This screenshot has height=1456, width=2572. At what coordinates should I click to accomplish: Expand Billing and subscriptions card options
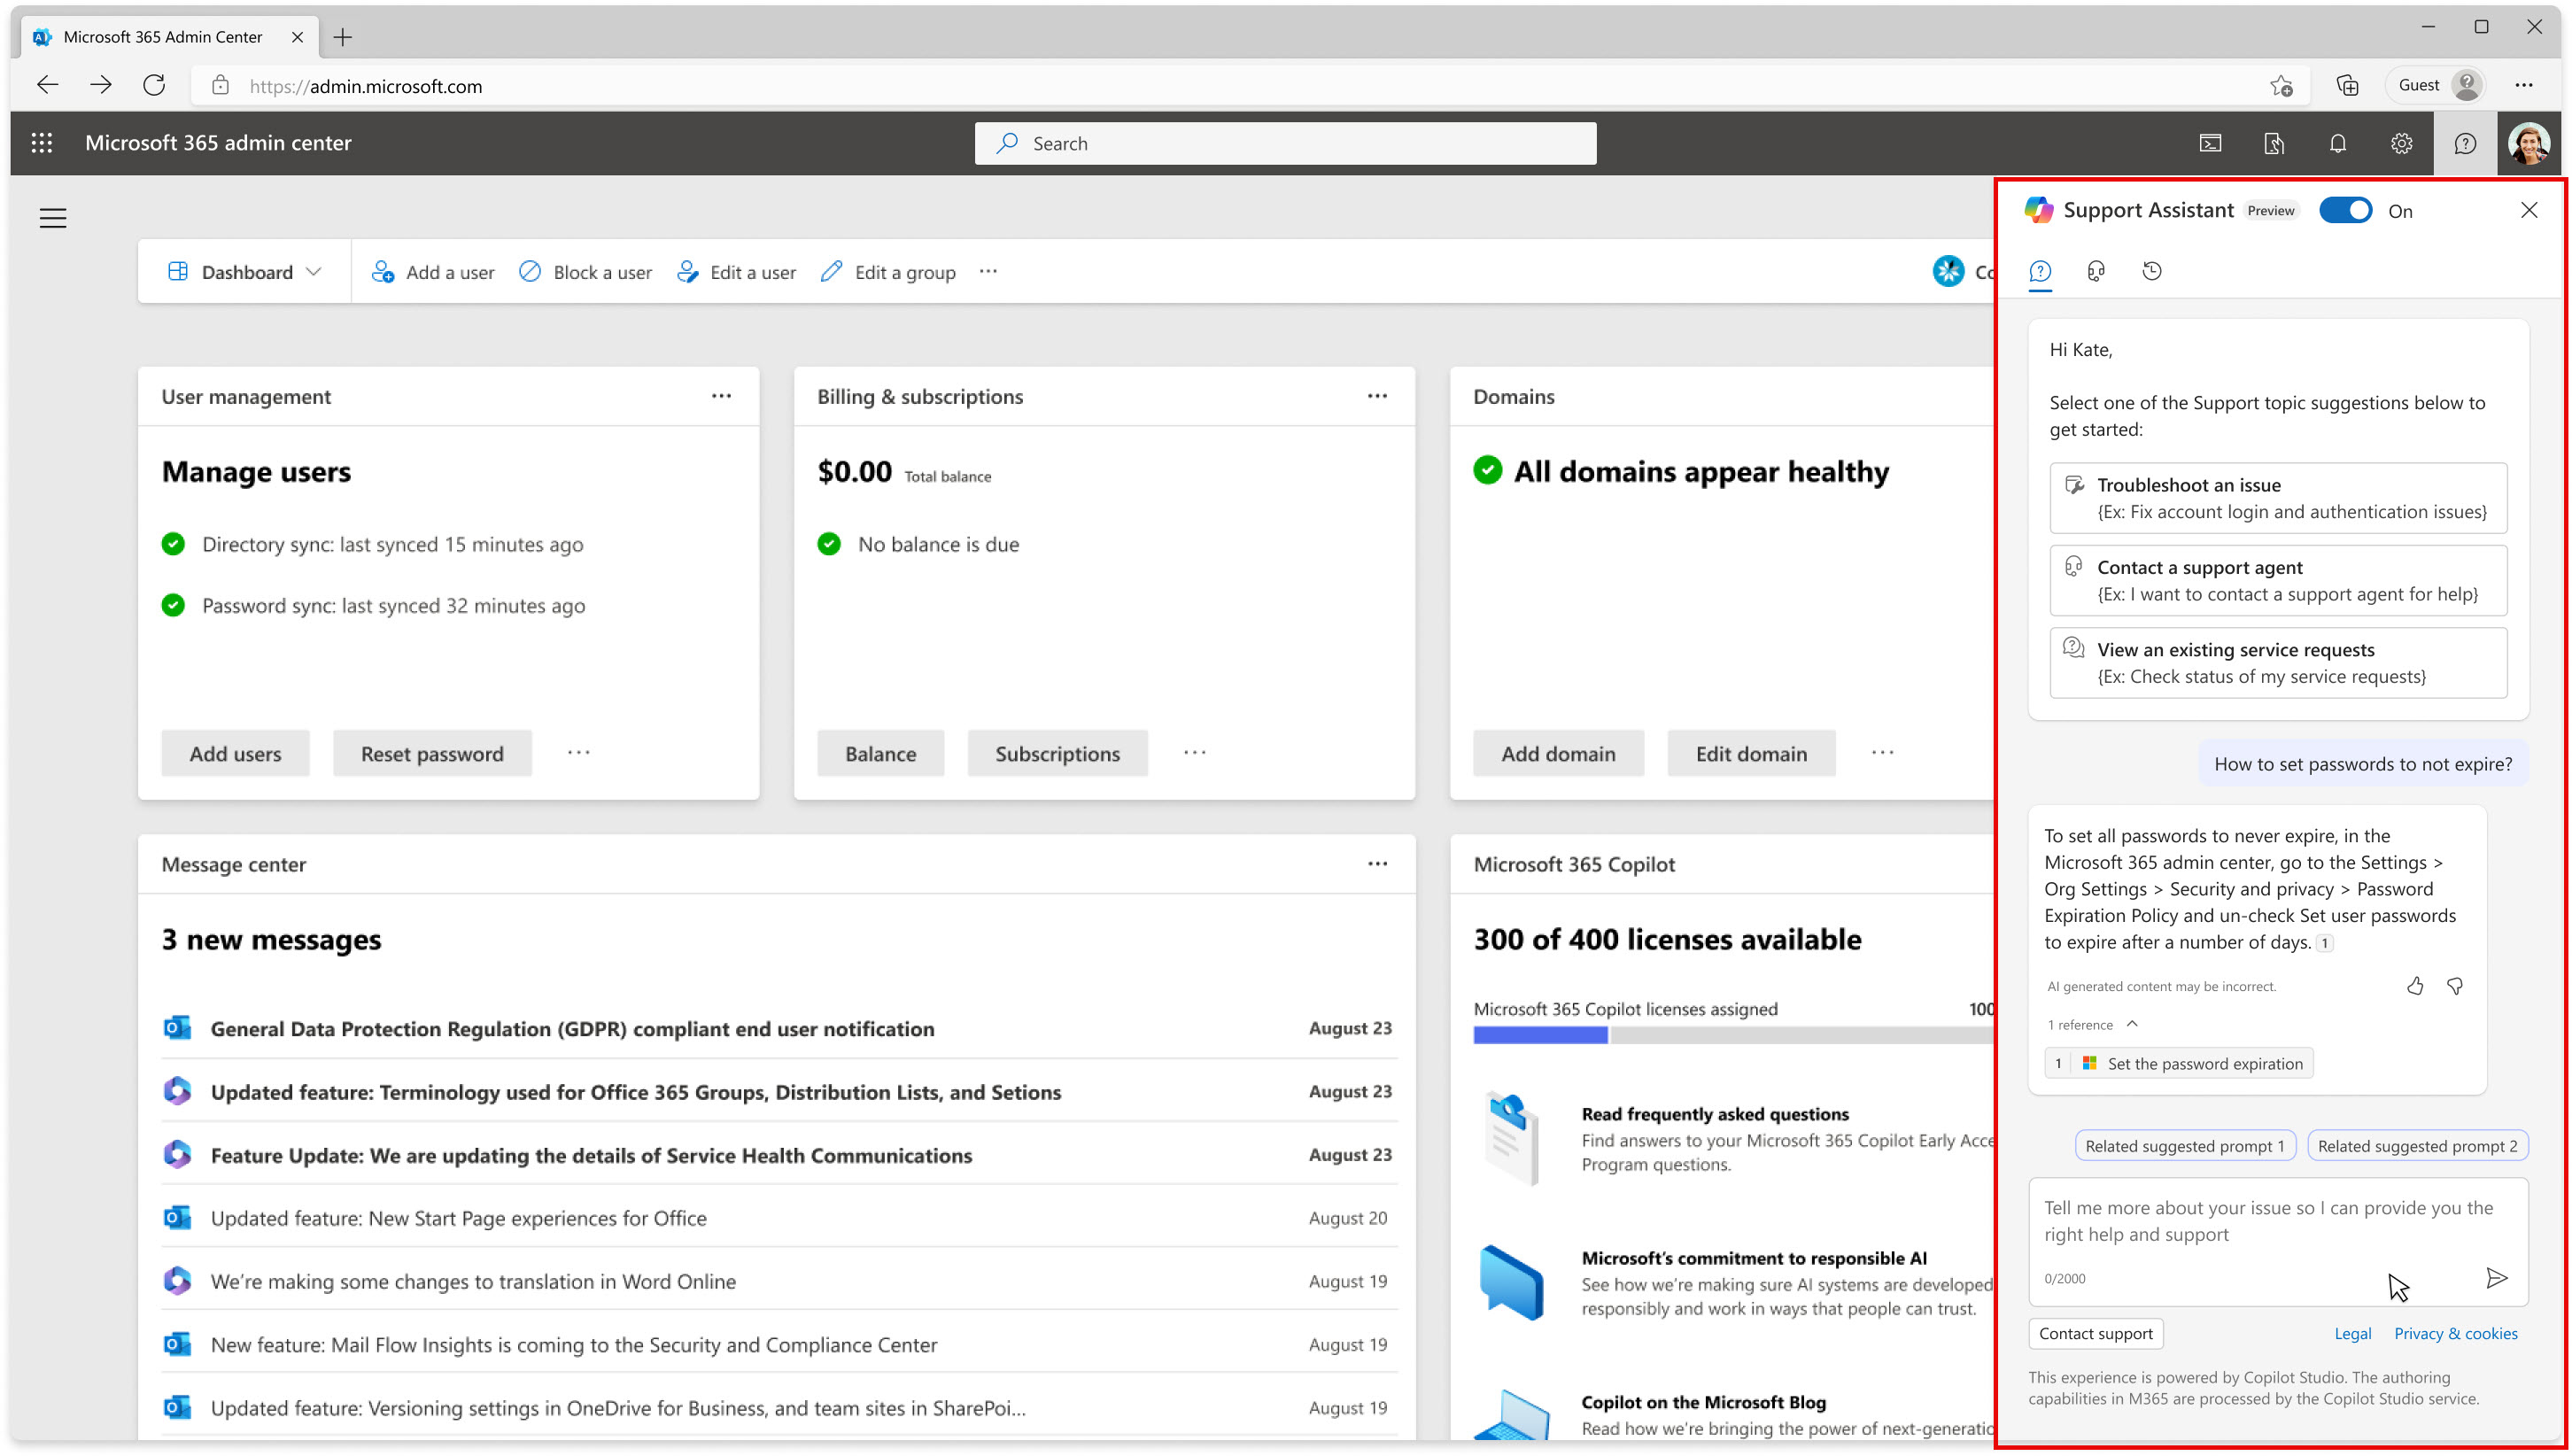tap(1378, 396)
